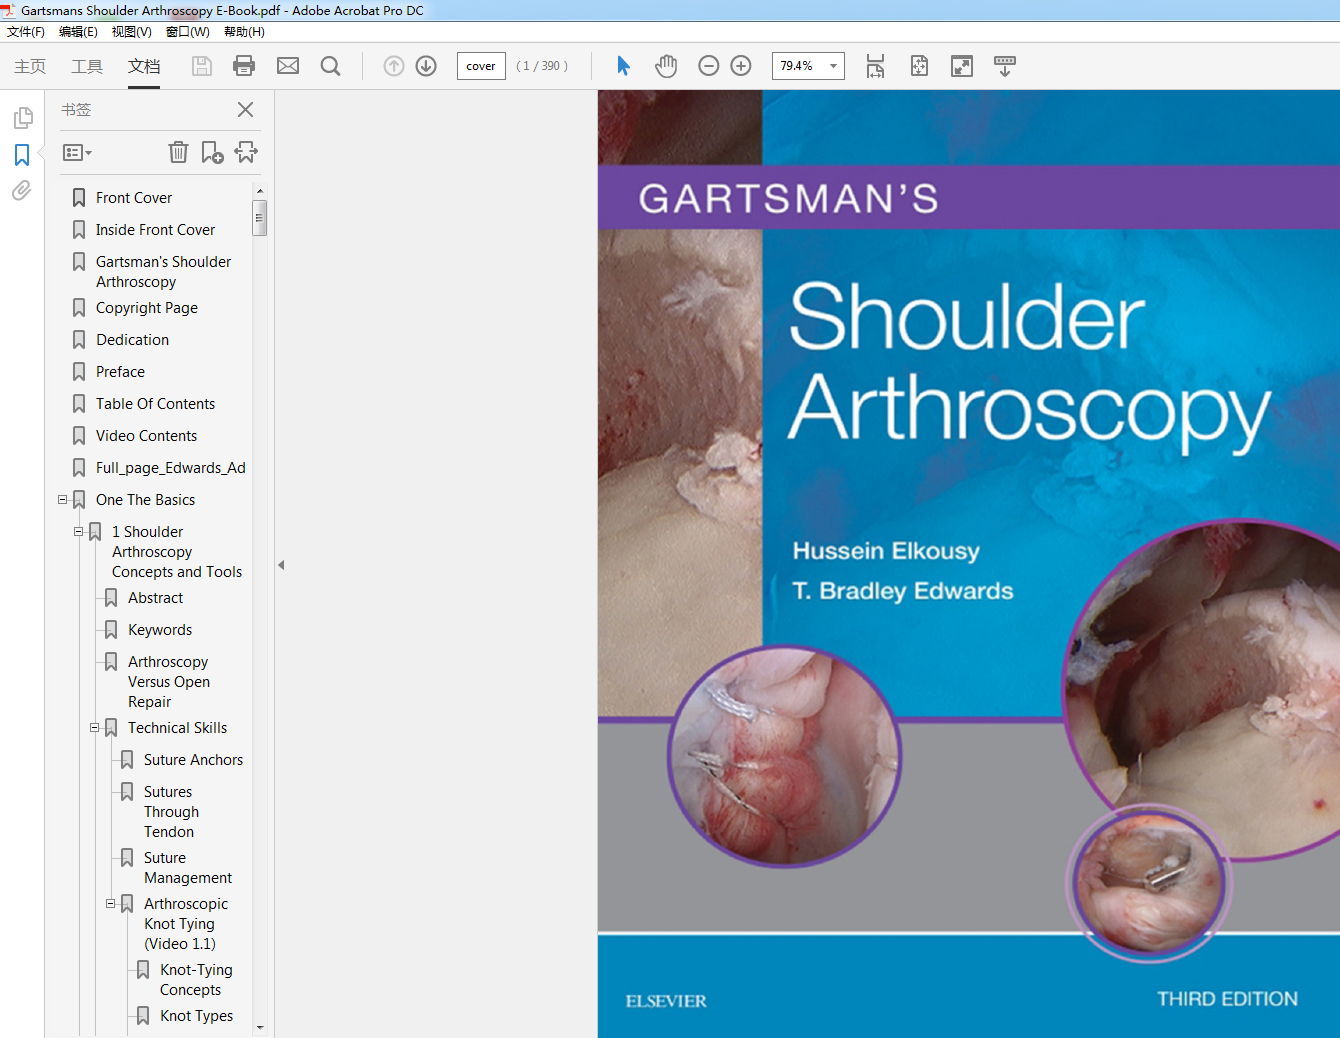Open the 视图(V) menu
The width and height of the screenshot is (1340, 1038).
(132, 32)
